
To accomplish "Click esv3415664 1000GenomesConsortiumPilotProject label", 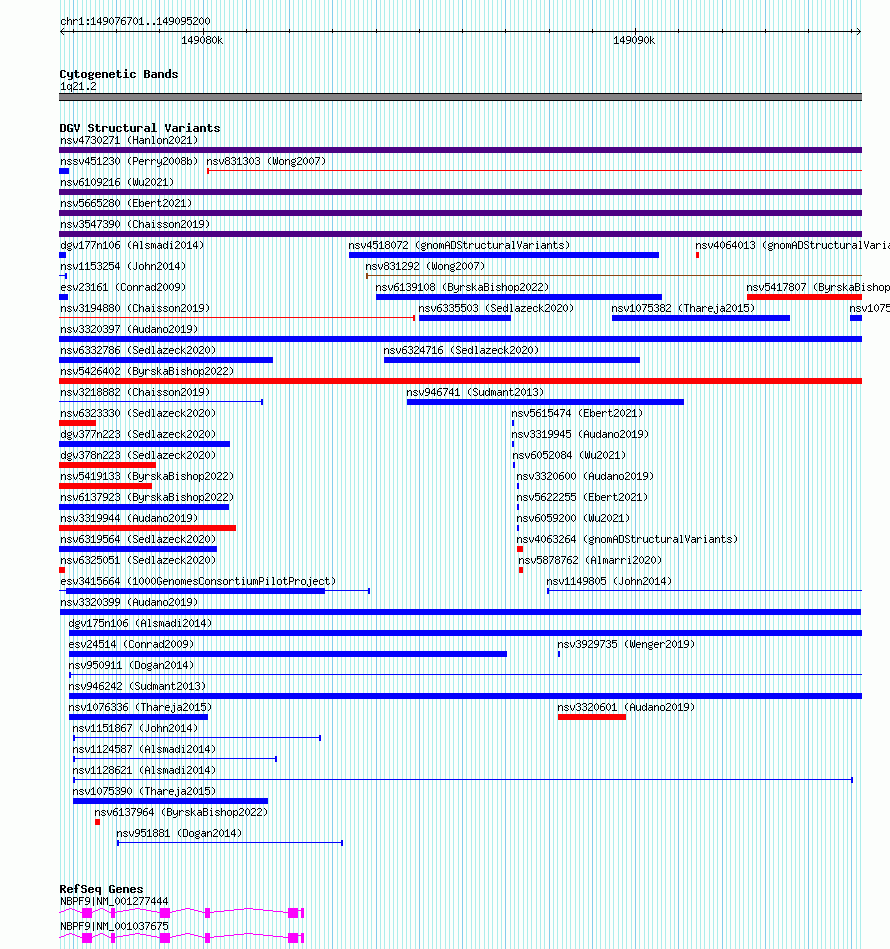I will click(x=198, y=582).
